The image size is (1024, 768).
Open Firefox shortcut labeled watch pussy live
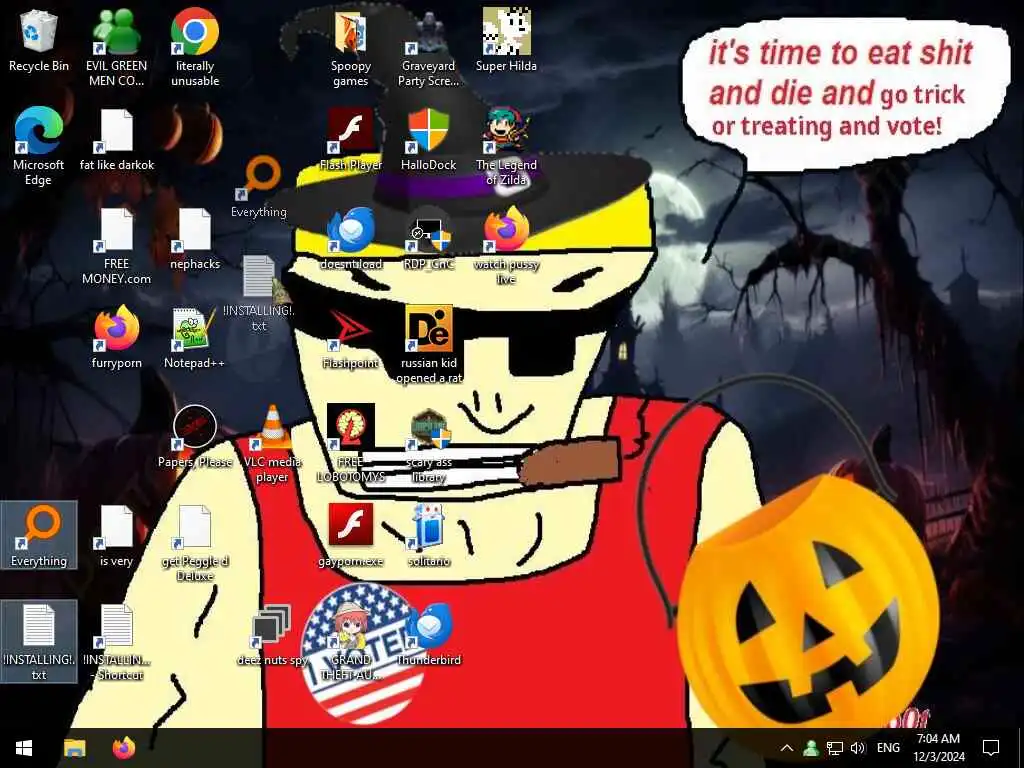coord(506,246)
